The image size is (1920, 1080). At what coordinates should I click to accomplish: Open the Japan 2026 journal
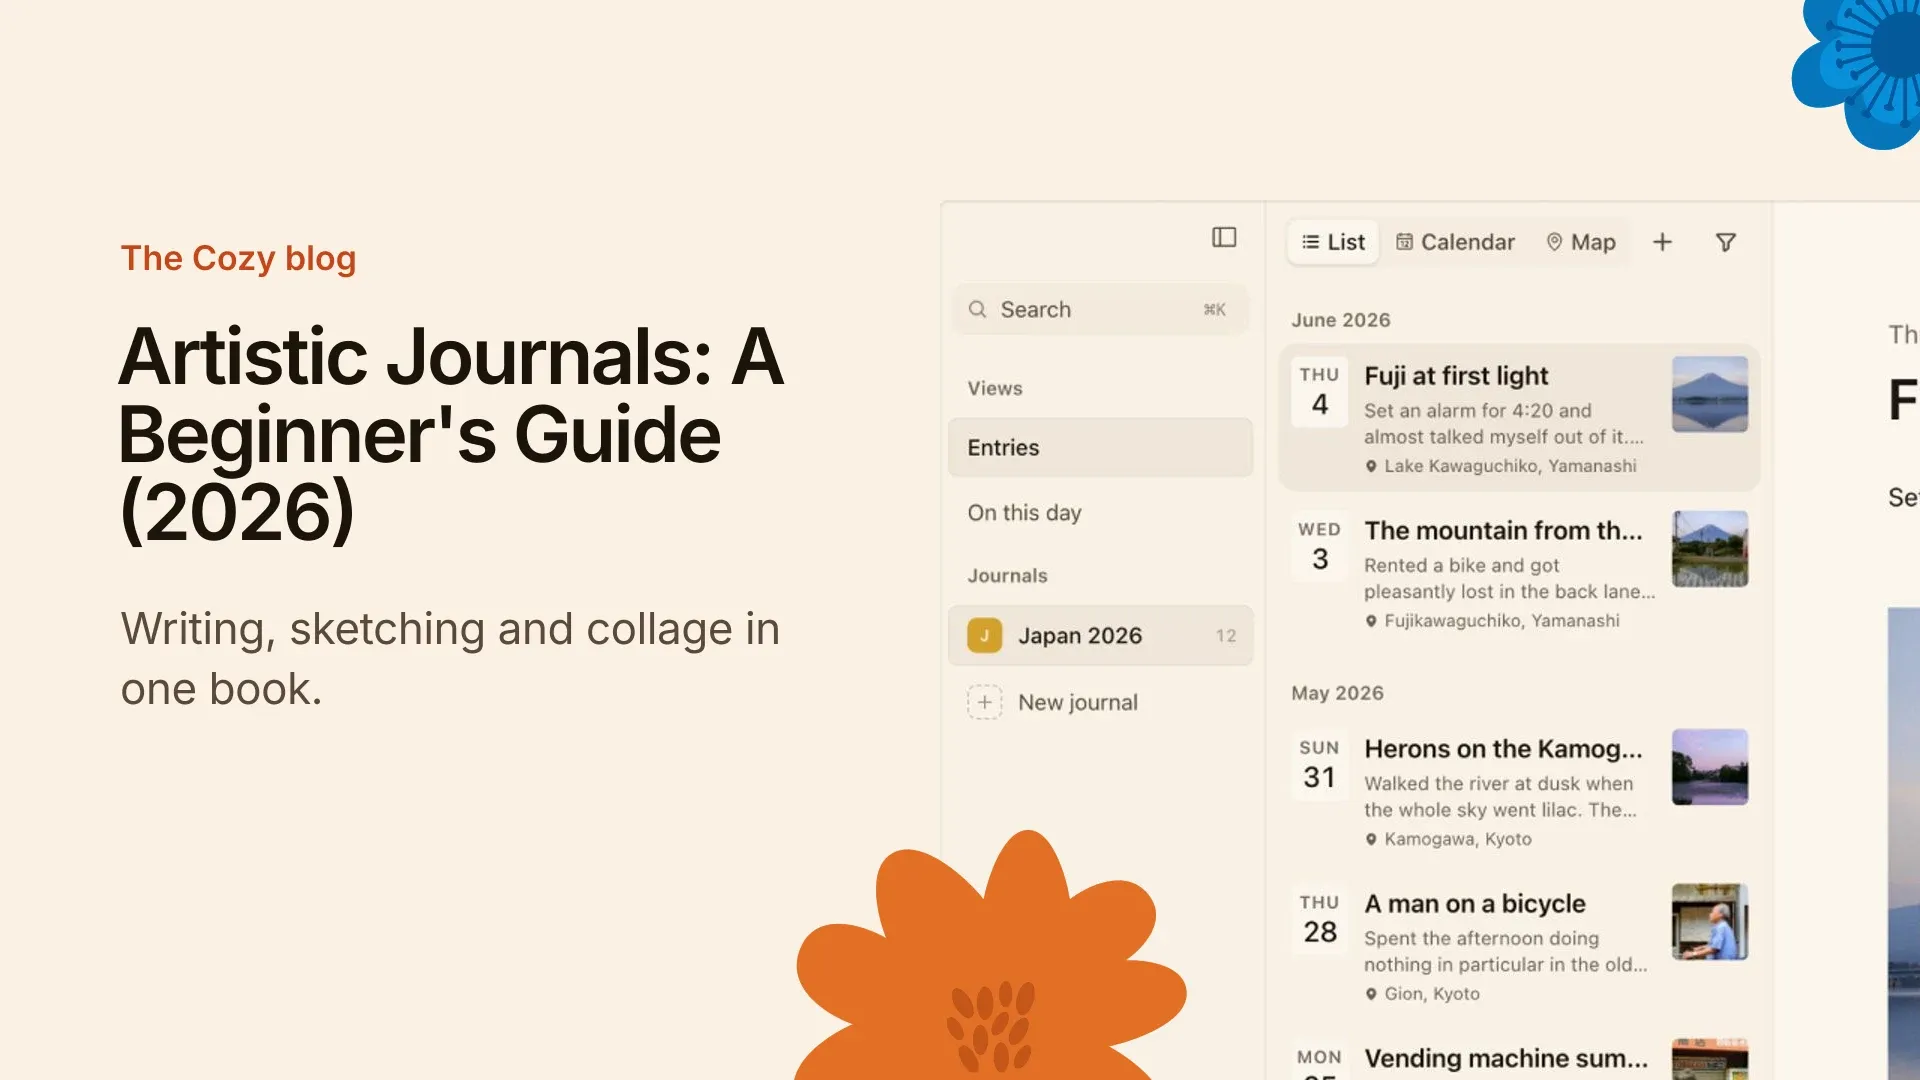[1100, 636]
